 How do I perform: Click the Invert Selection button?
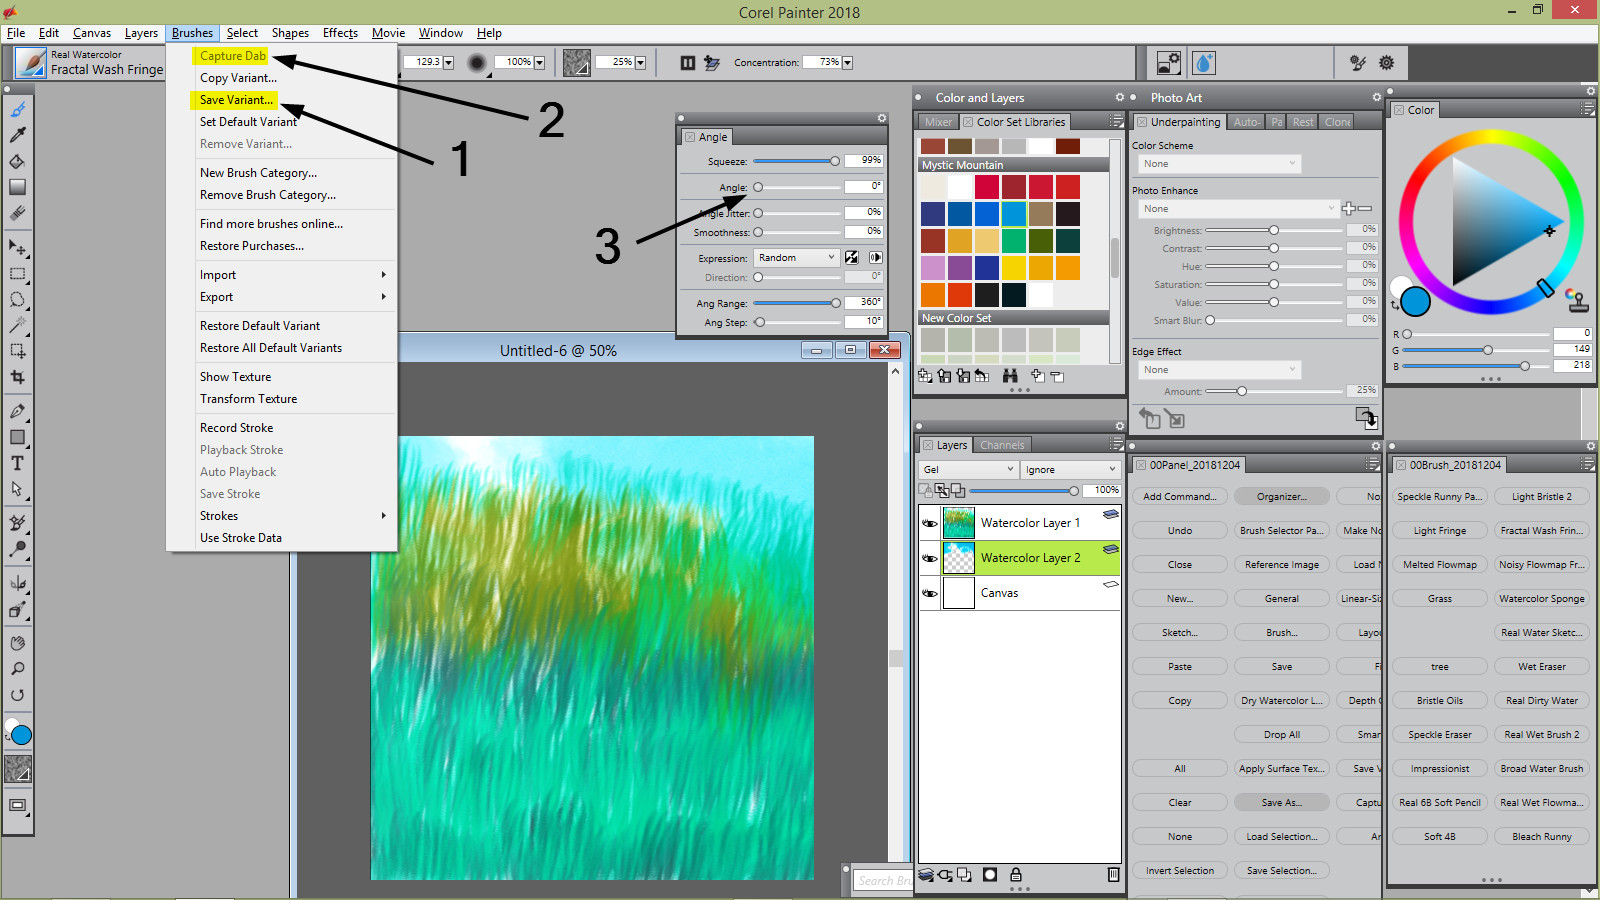(1180, 871)
